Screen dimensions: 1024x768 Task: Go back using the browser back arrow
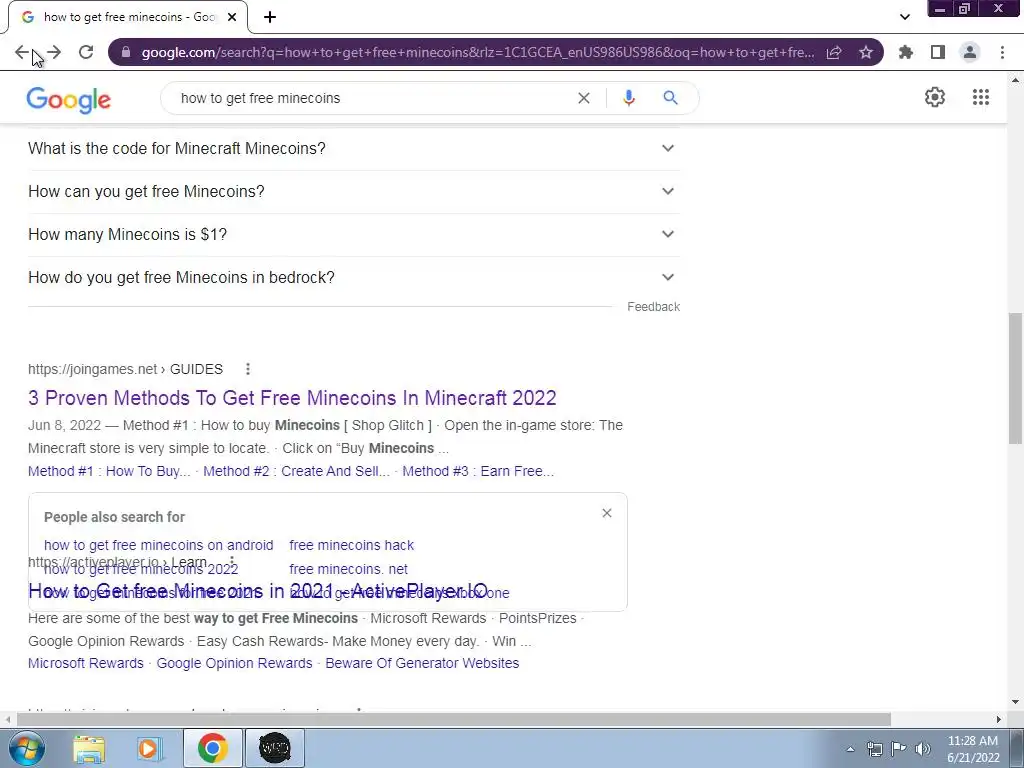point(22,52)
